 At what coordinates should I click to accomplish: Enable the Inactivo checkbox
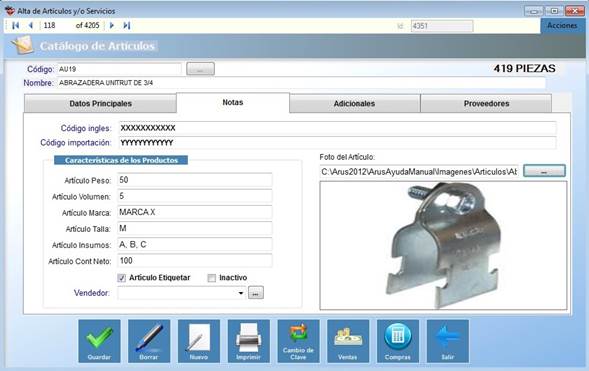pyautogui.click(x=211, y=278)
